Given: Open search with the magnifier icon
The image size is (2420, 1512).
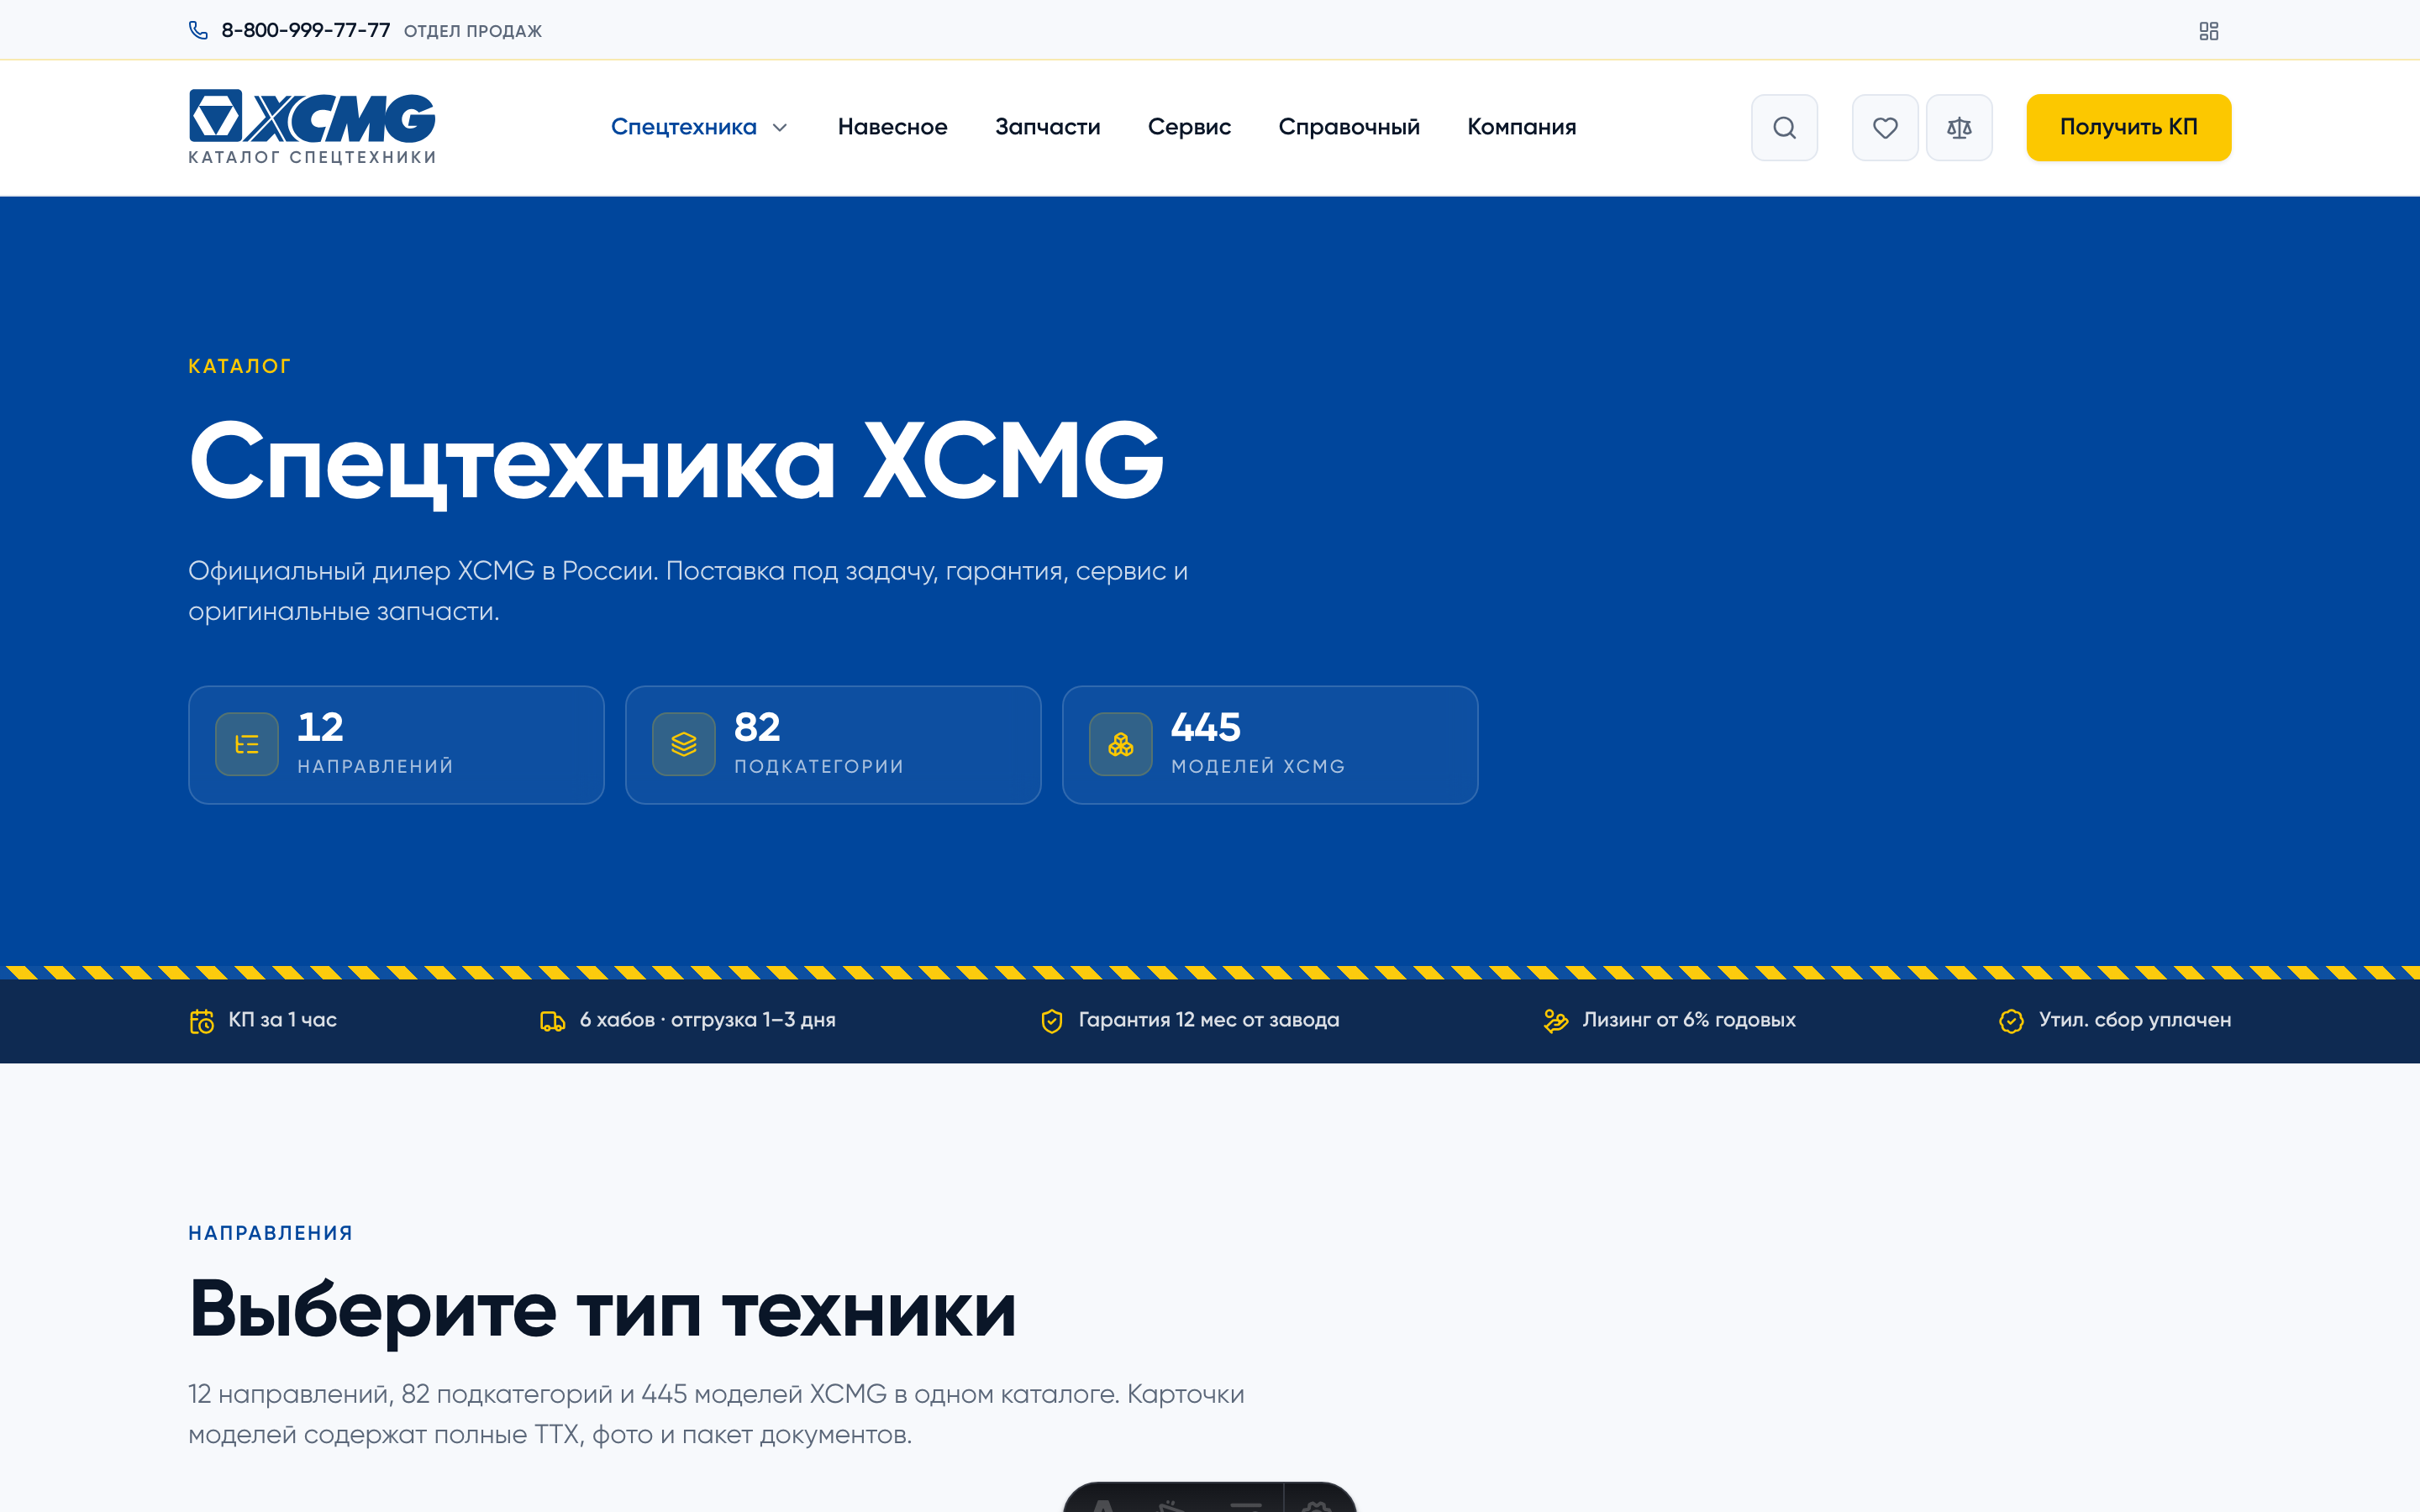Looking at the screenshot, I should pyautogui.click(x=1784, y=127).
